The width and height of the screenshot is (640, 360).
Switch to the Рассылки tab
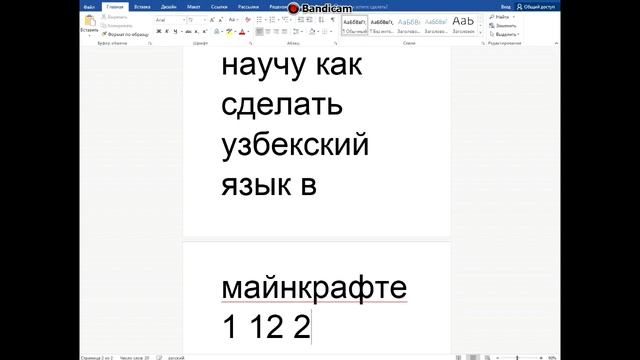pyautogui.click(x=248, y=7)
